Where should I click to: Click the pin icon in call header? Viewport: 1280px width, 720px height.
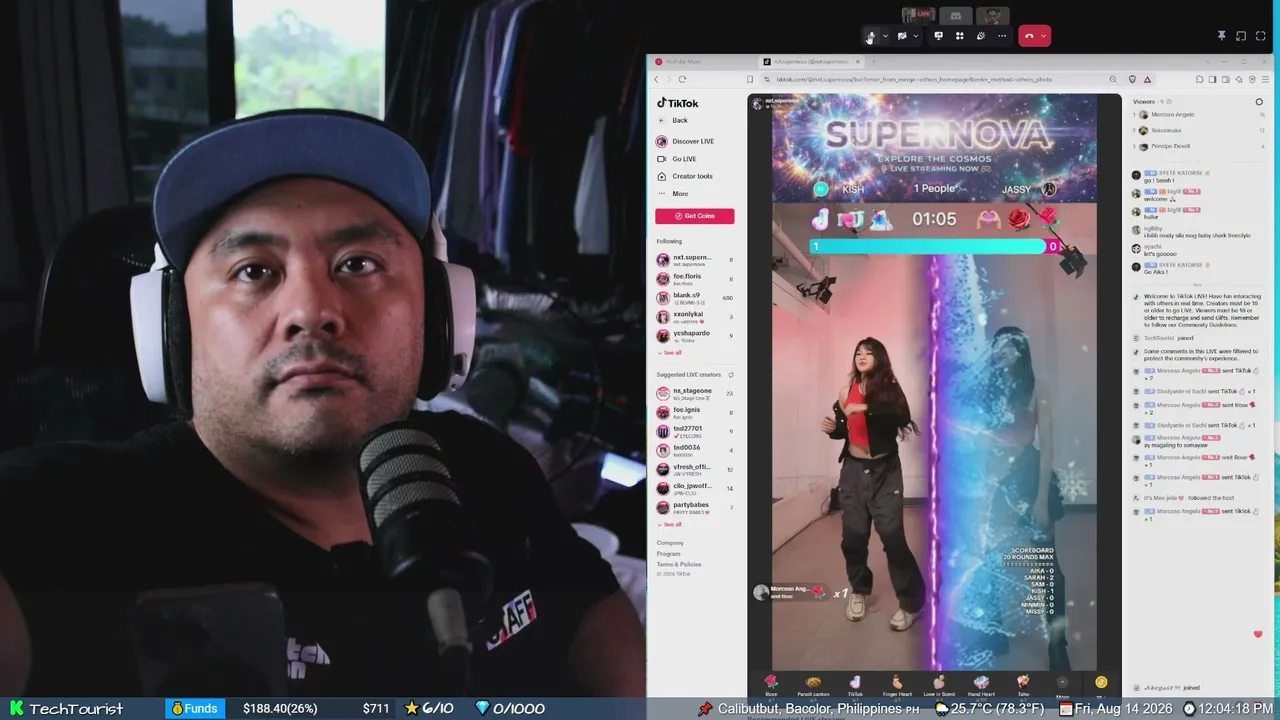coord(1221,36)
